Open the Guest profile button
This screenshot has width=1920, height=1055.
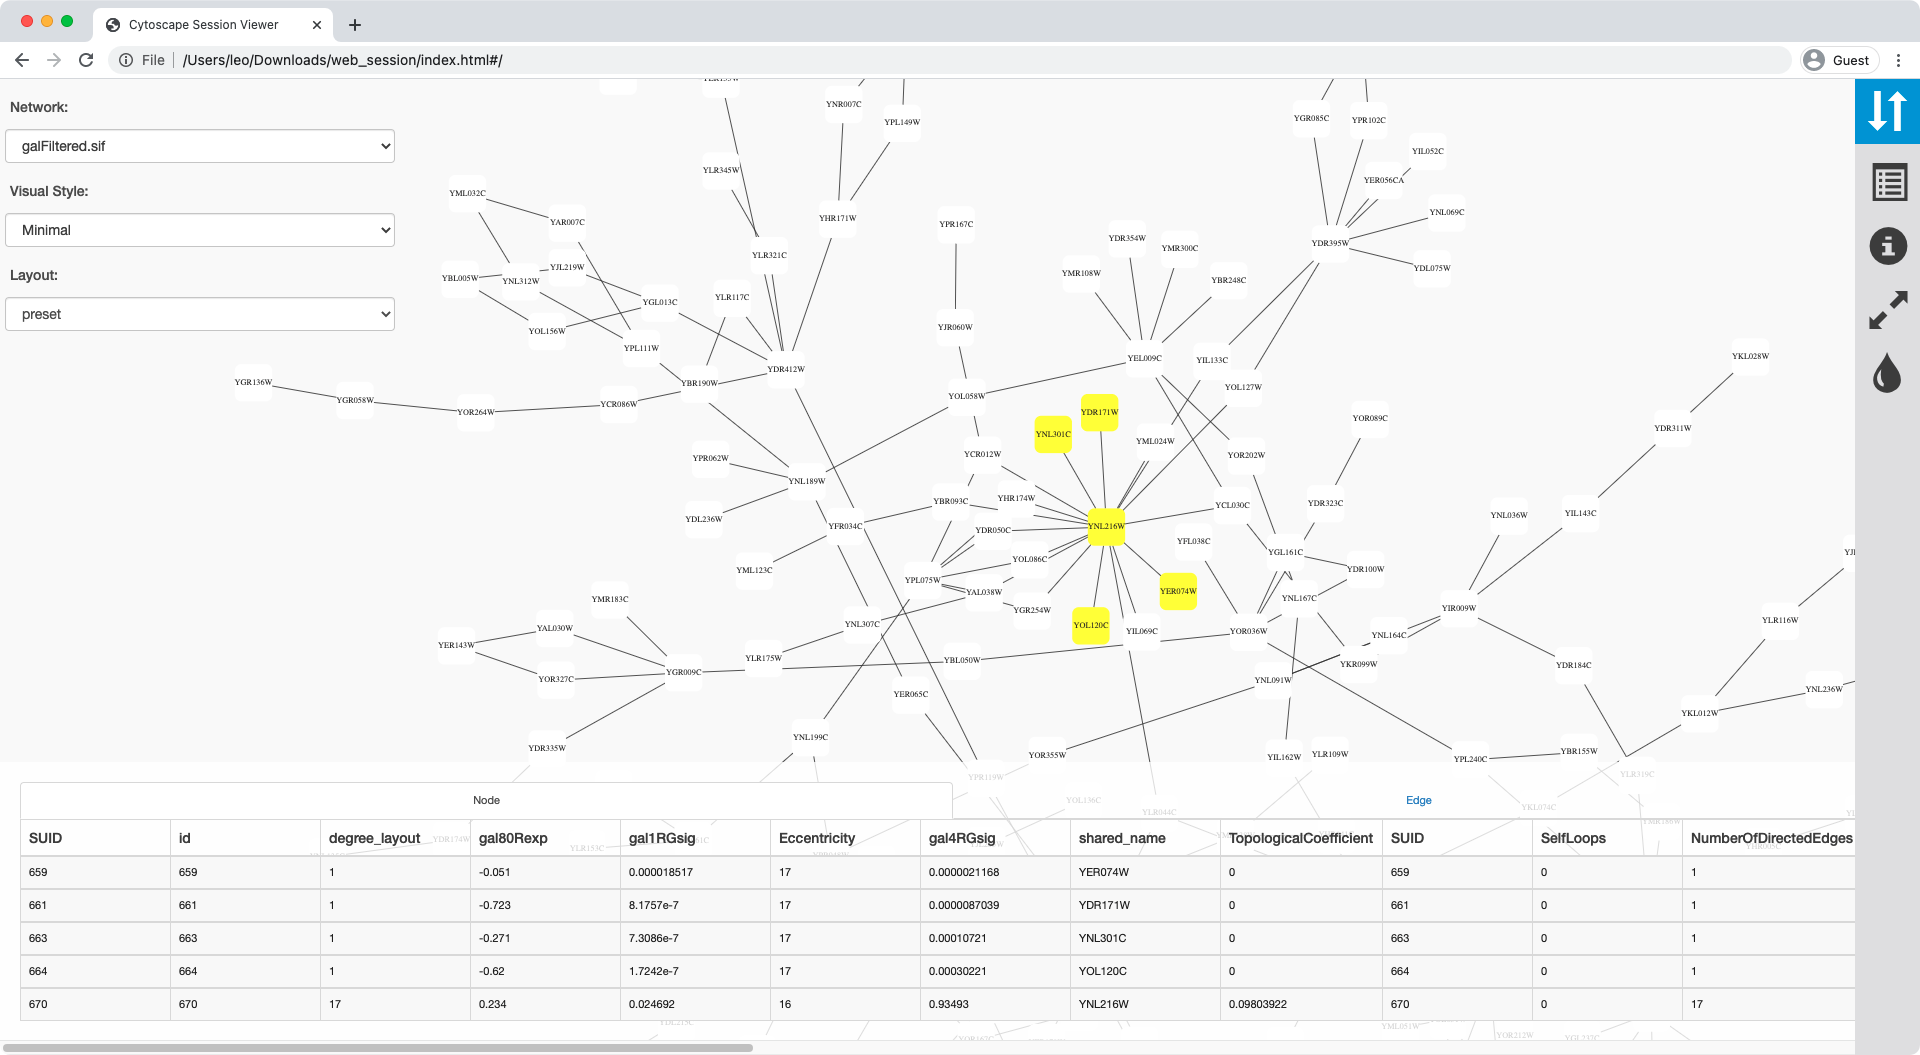(x=1837, y=60)
